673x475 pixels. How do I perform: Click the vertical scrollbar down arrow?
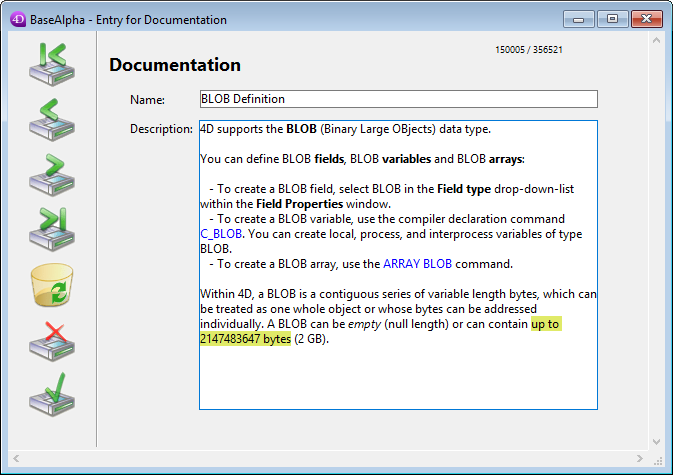657,441
